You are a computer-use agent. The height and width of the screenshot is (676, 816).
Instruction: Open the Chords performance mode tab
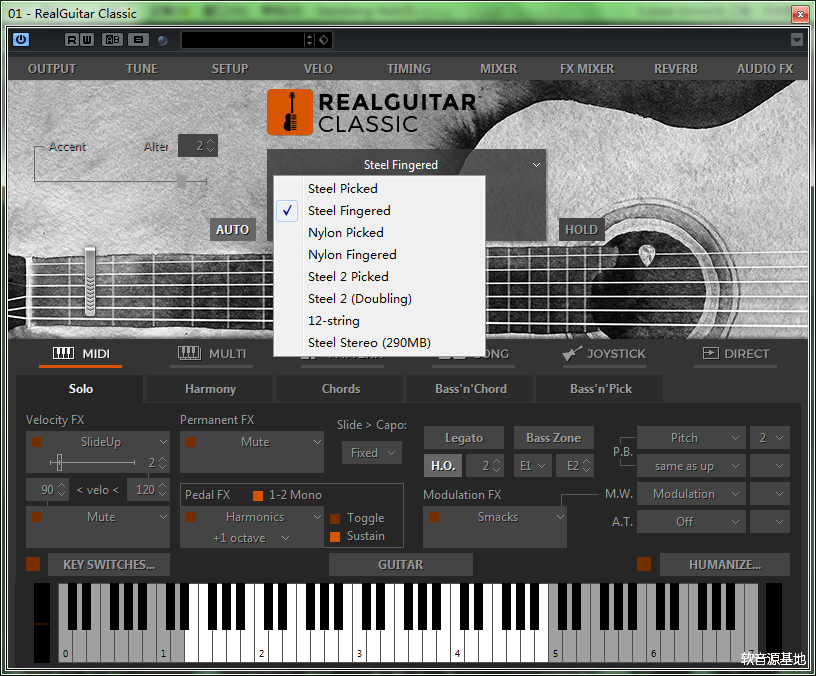pos(340,389)
